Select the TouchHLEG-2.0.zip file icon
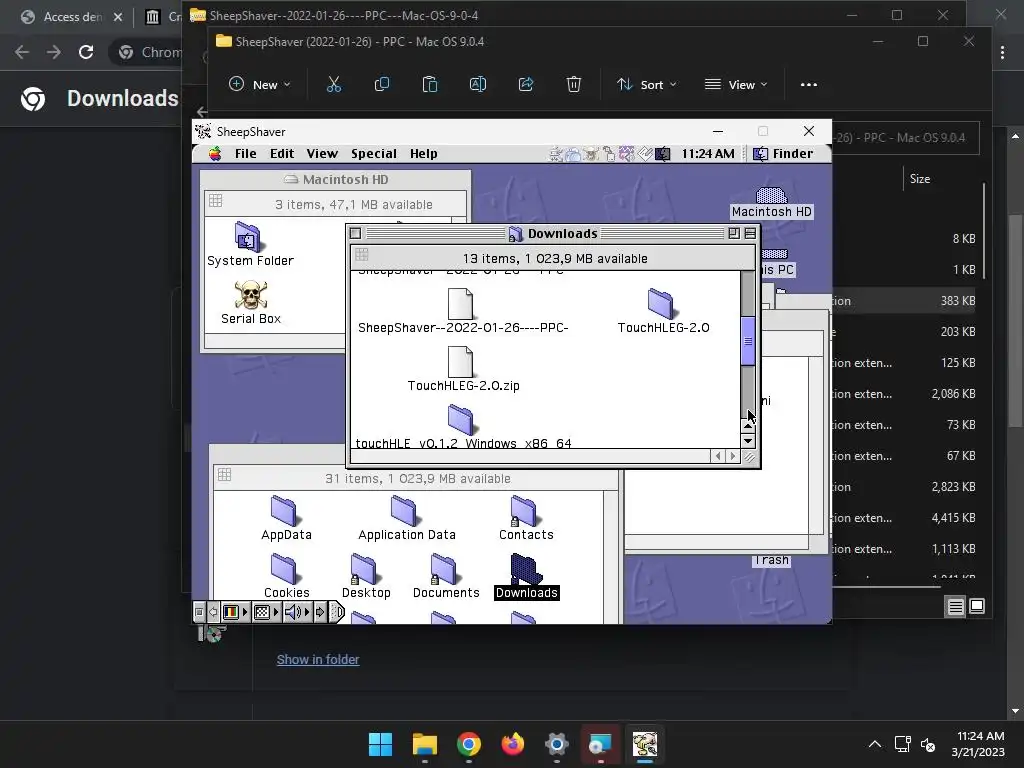 click(460, 362)
